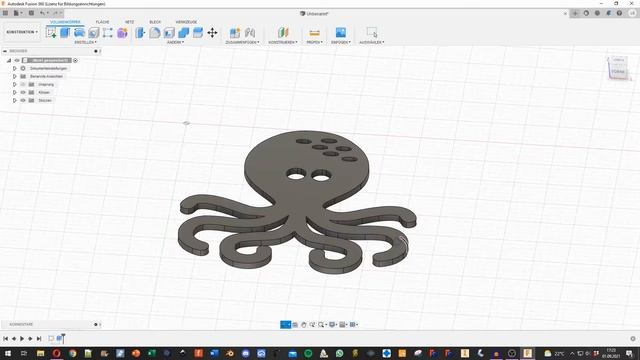Image resolution: width=640 pixels, height=360 pixels.
Task: Select the New Component icon
Action: point(235,32)
